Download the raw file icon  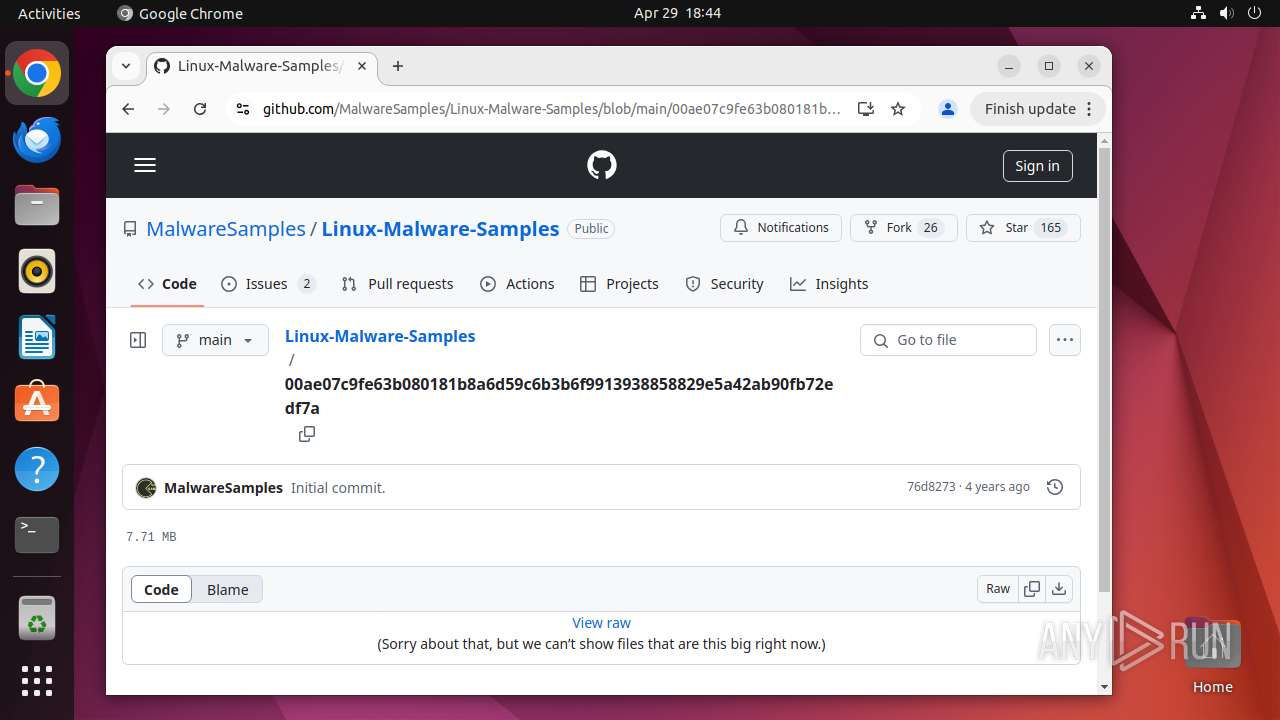pyautogui.click(x=1059, y=589)
